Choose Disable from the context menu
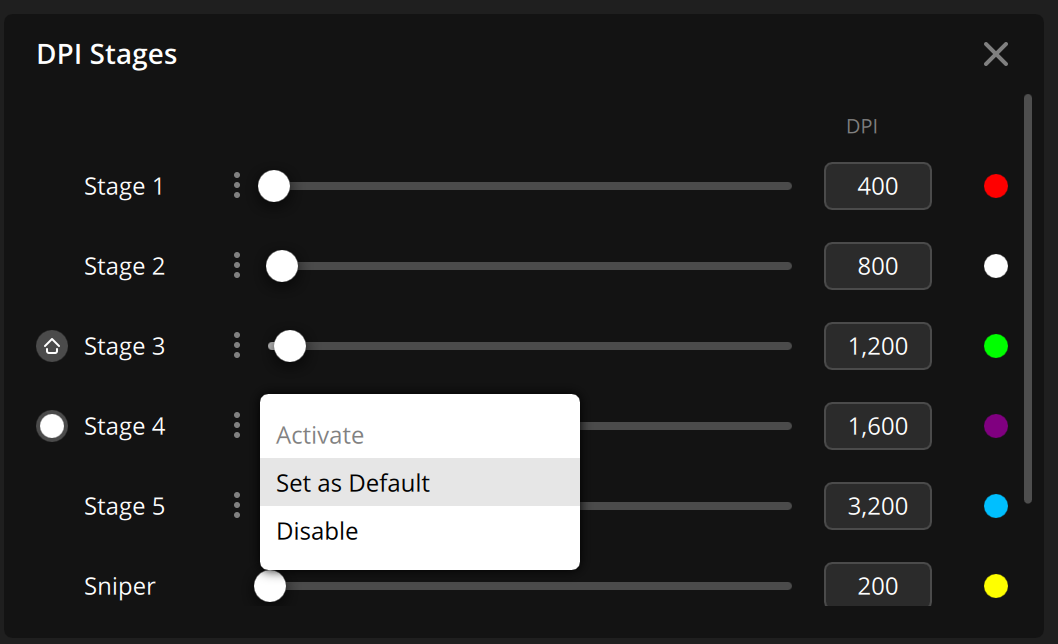The width and height of the screenshot is (1058, 644). tap(317, 531)
